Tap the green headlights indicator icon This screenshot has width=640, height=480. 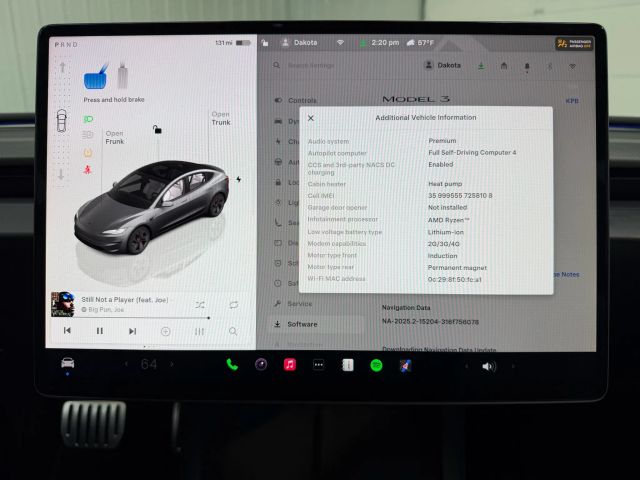(x=88, y=119)
